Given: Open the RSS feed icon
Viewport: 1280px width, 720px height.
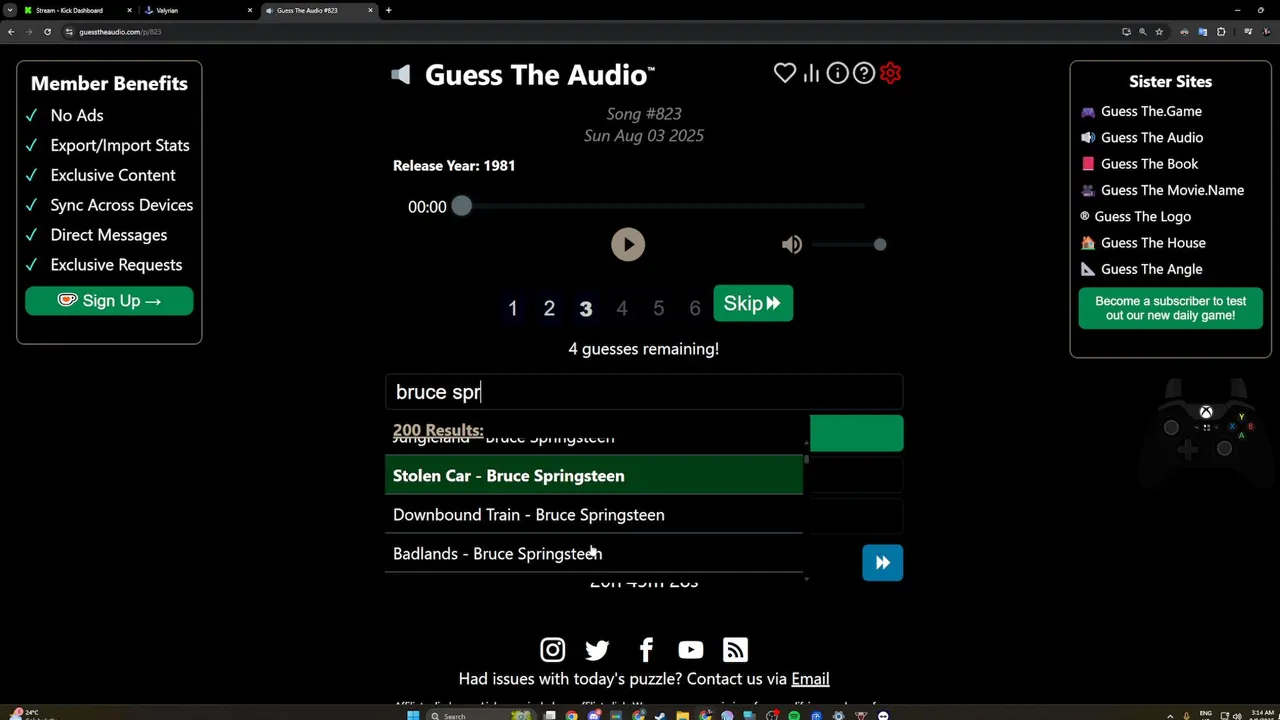Looking at the screenshot, I should 735,650.
